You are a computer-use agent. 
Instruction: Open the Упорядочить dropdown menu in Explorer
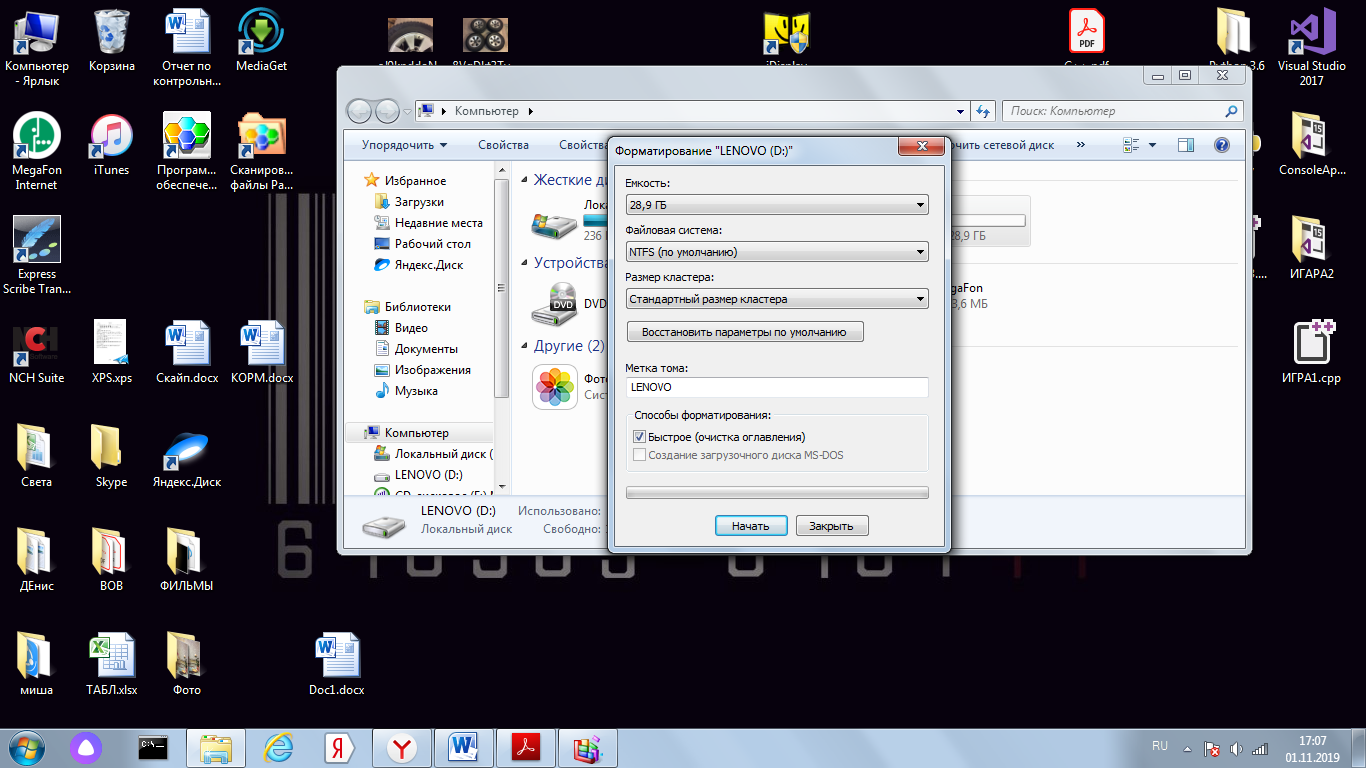[405, 145]
